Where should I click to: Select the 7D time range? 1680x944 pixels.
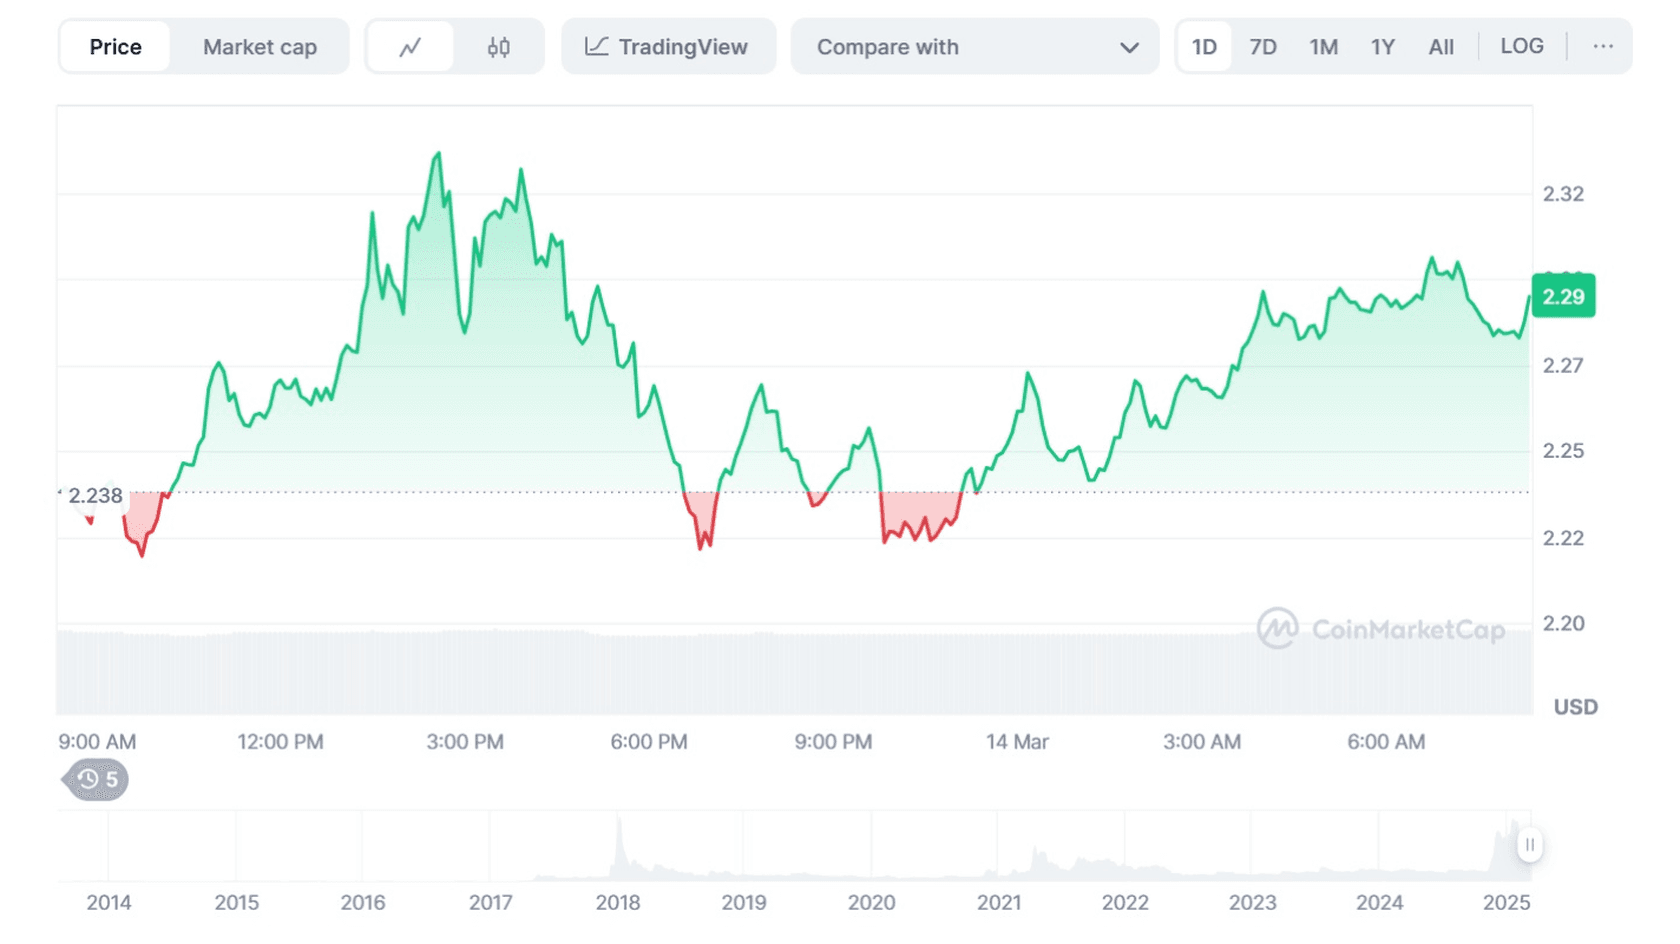(x=1263, y=47)
